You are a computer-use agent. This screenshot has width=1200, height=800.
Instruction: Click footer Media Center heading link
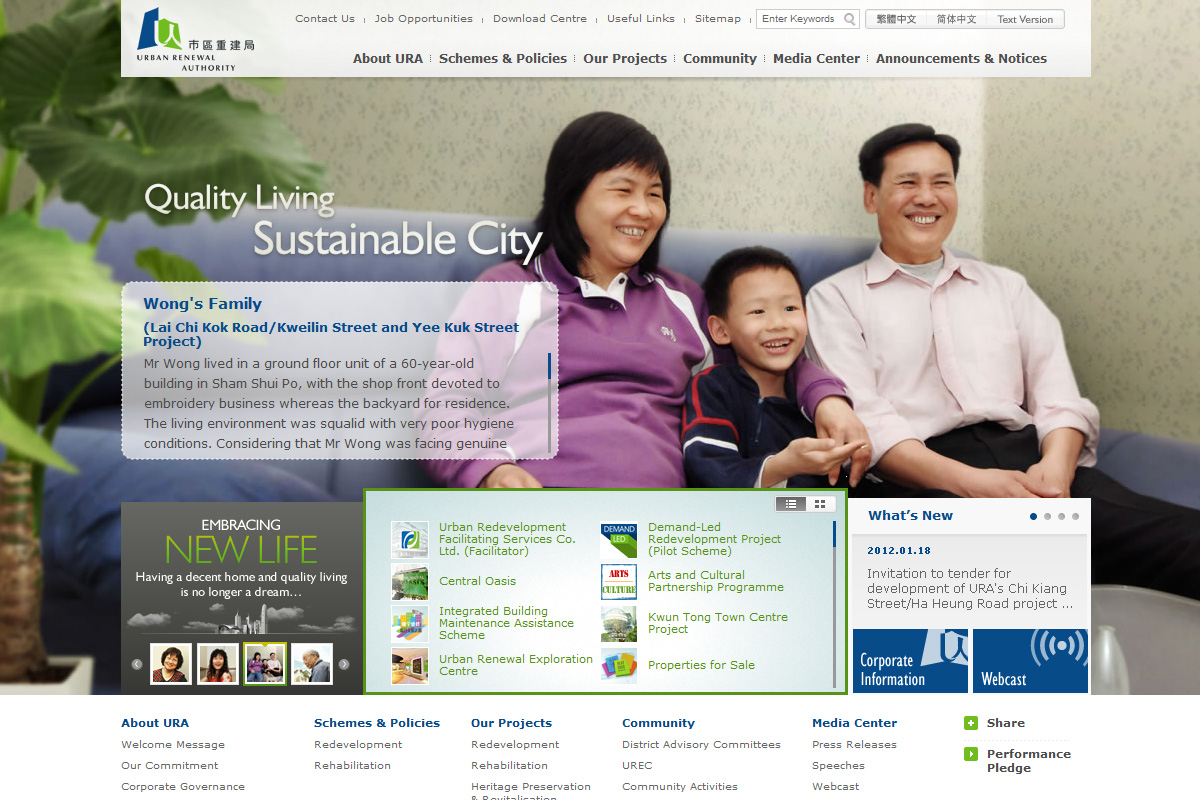point(855,723)
